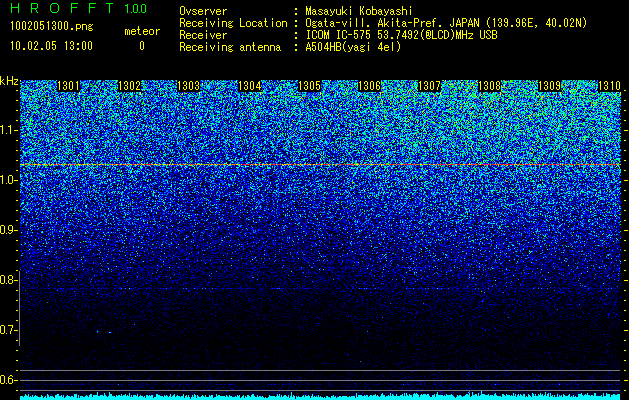Click the 0.8 frequency axis label
The height and width of the screenshot is (400, 629).
click(9, 280)
